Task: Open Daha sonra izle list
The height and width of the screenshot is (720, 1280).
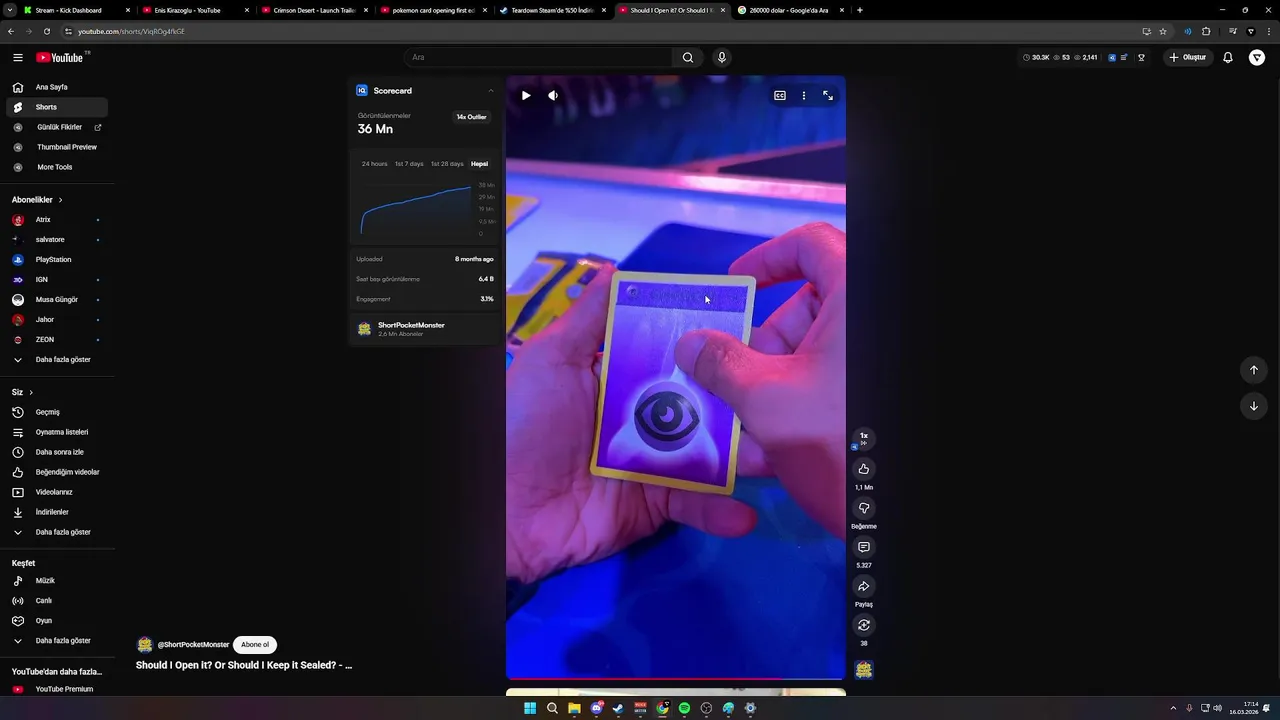Action: [x=57, y=452]
